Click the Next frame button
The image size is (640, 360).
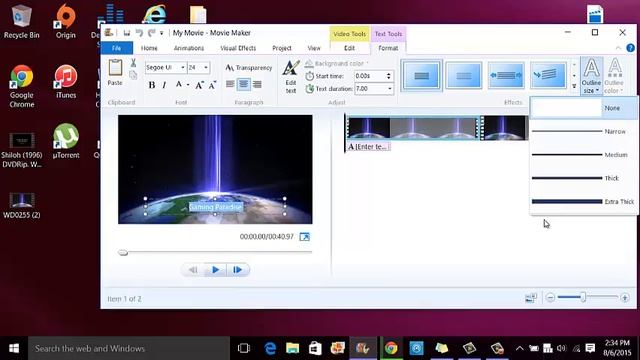(x=238, y=270)
